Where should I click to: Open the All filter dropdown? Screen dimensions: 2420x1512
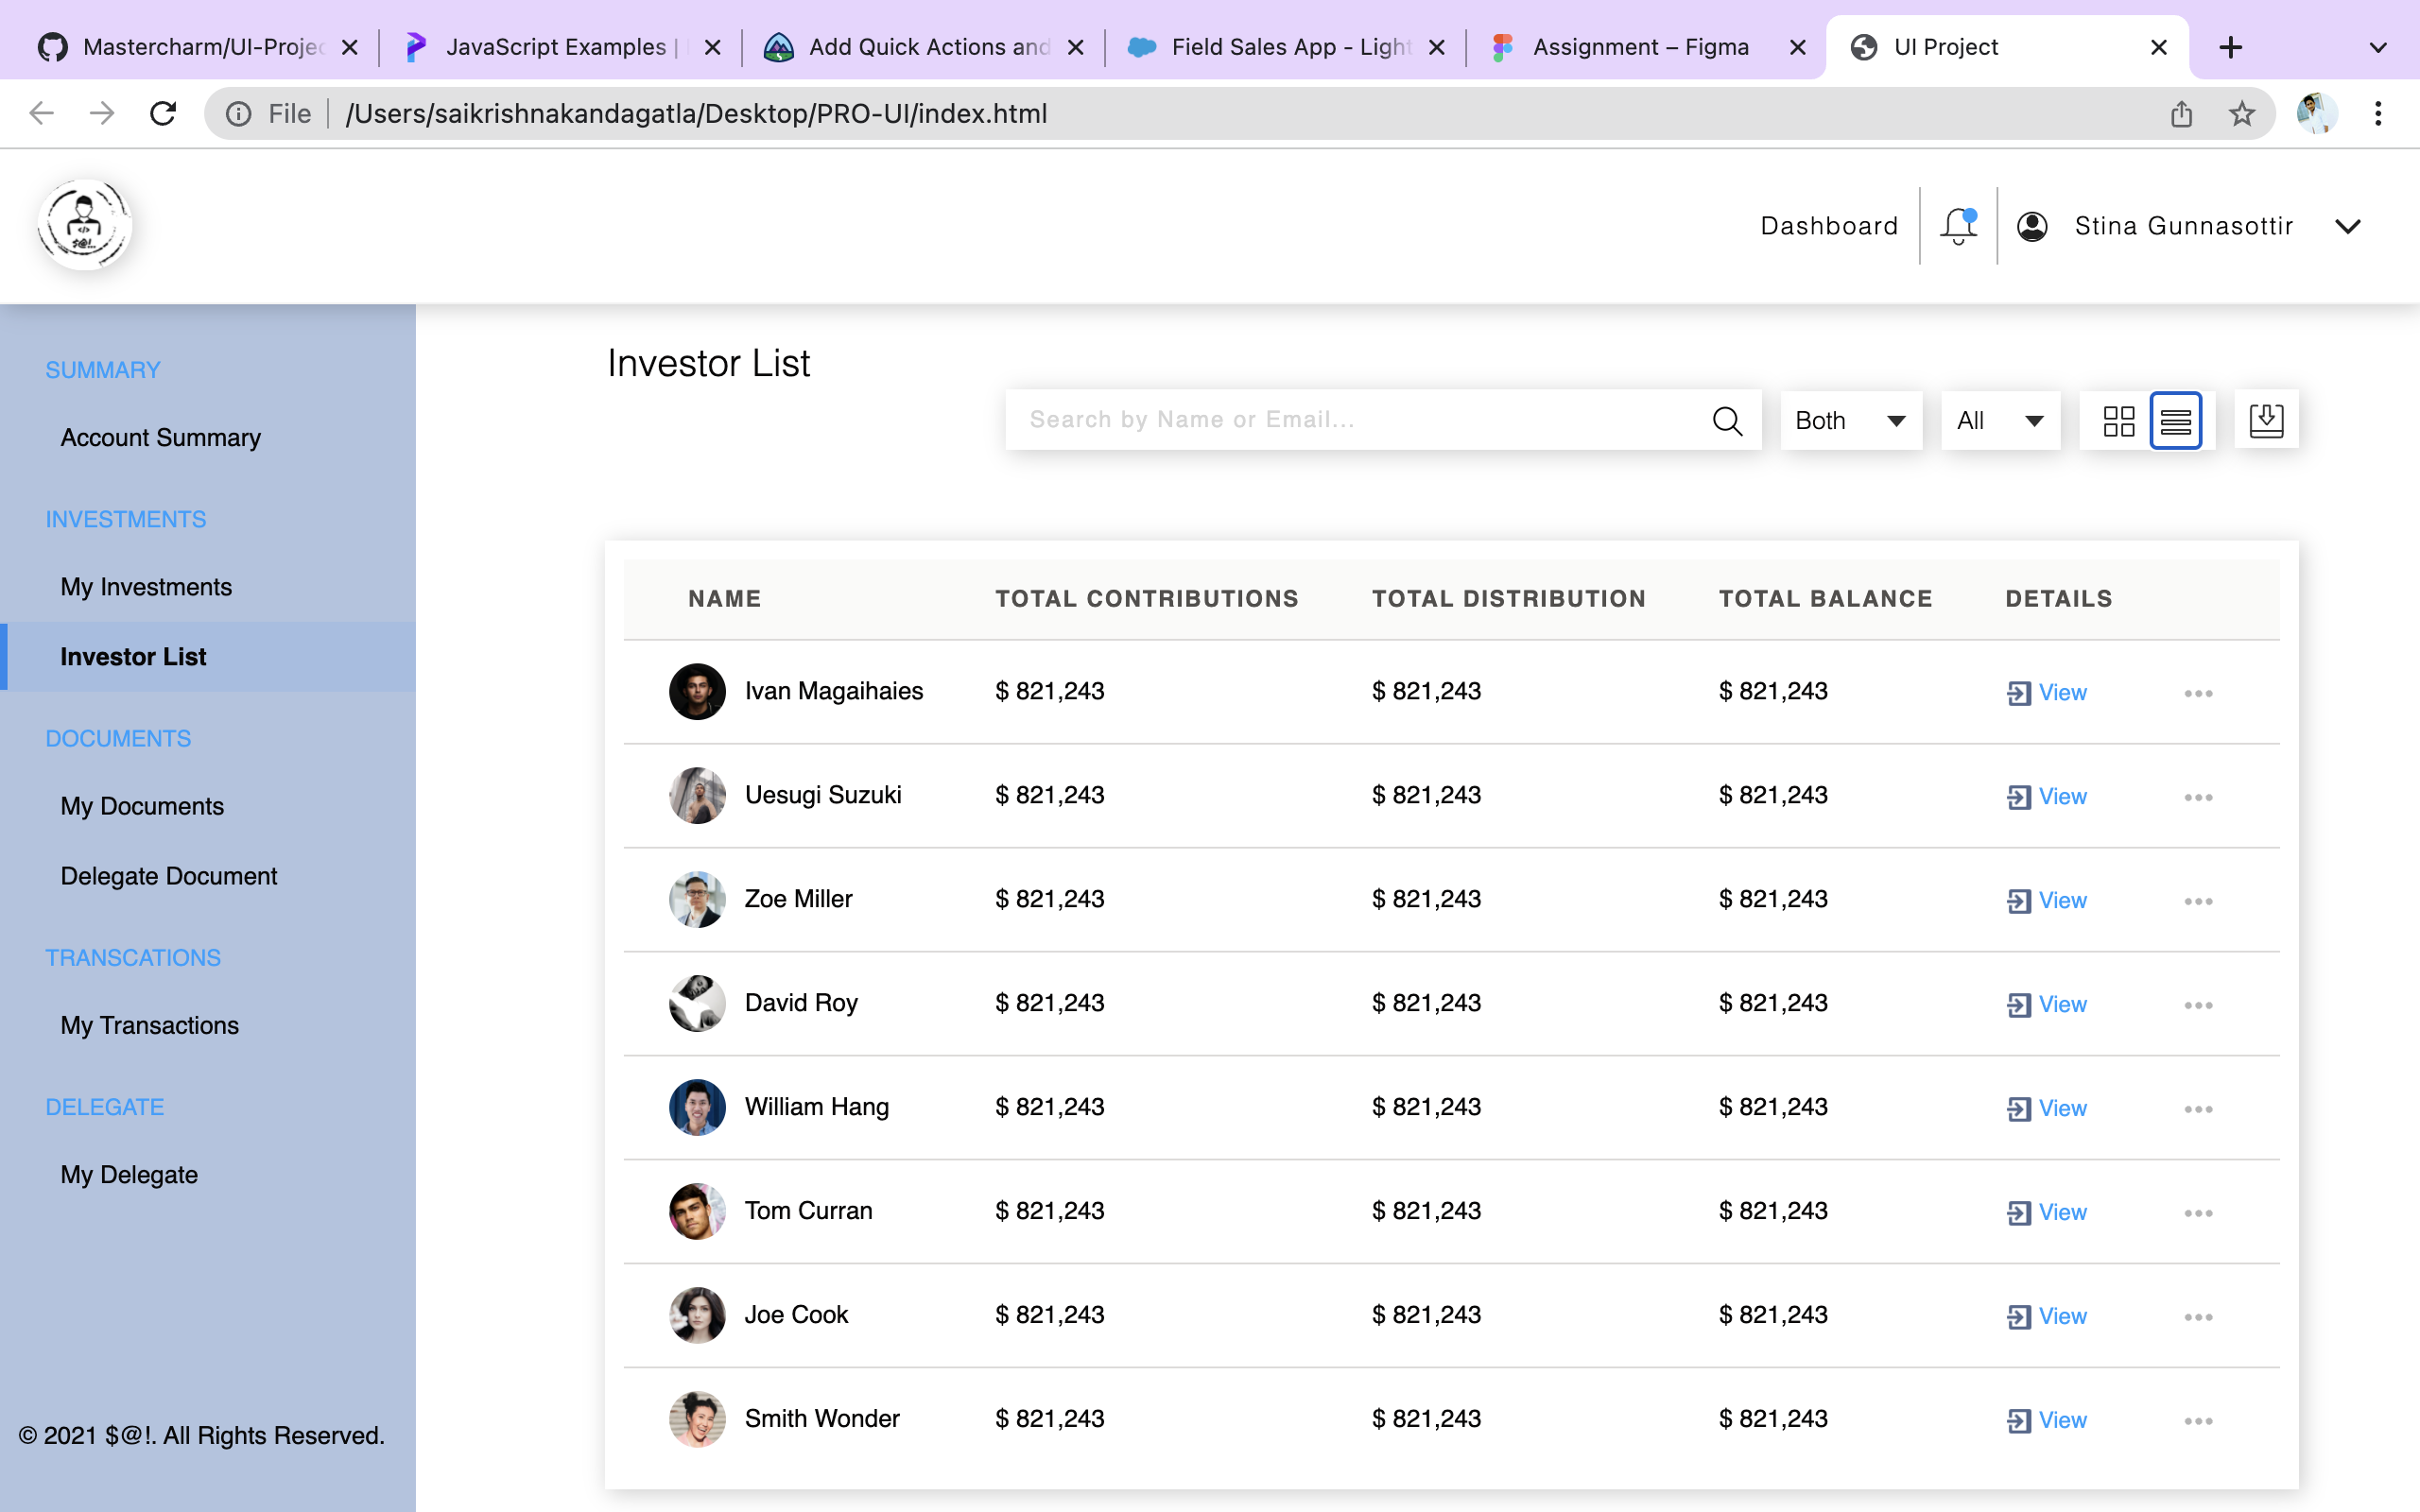2000,420
